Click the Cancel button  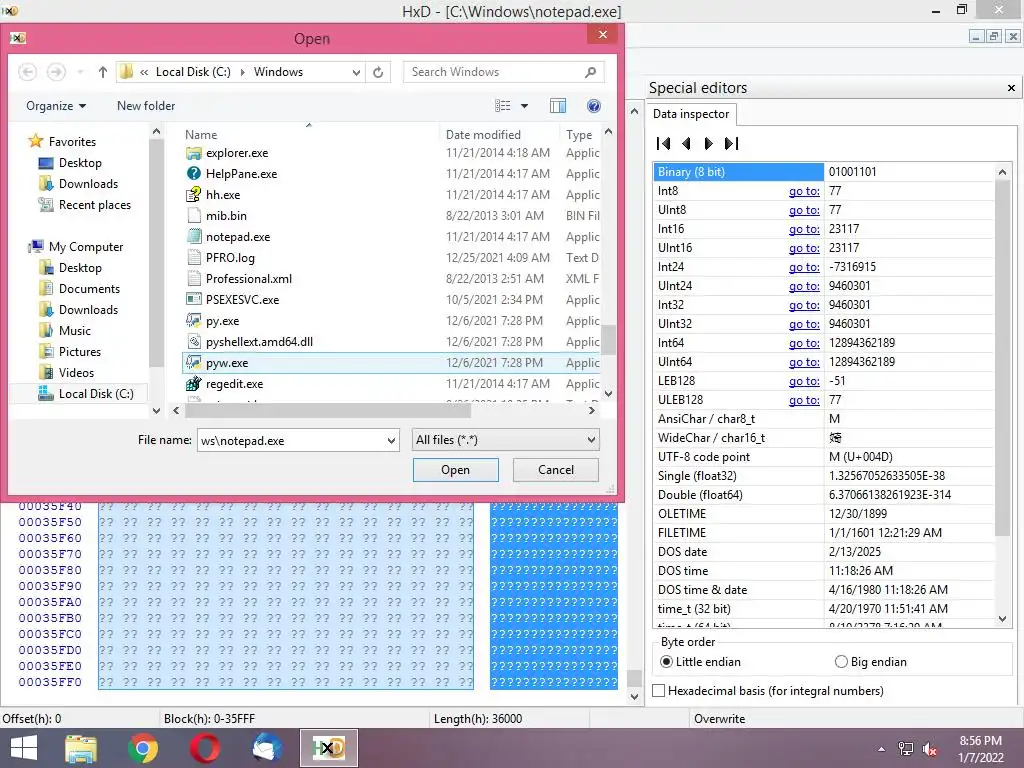(556, 470)
